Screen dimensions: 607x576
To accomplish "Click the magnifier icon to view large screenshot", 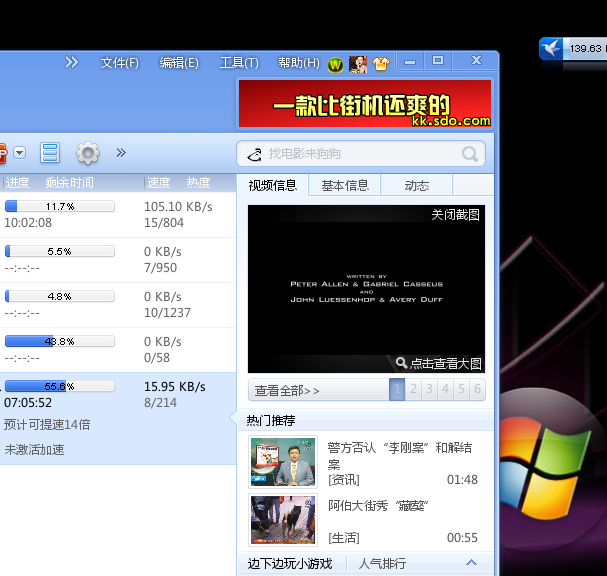I will 402,363.
